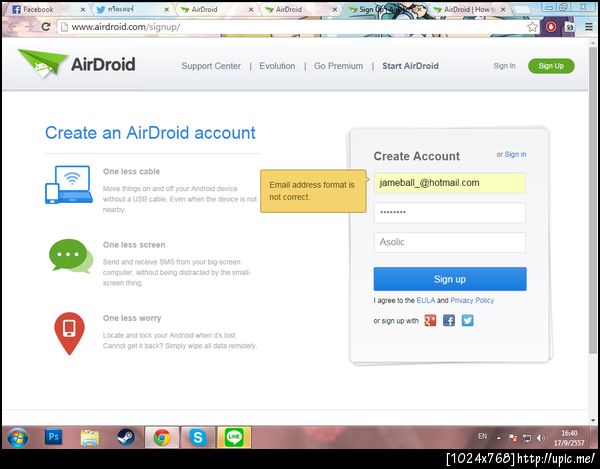Sign up with Twitter icon

point(467,320)
